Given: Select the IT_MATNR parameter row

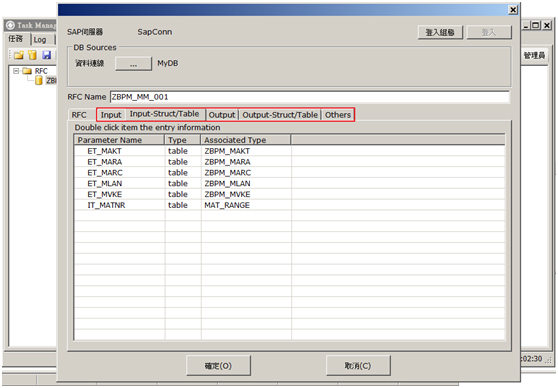Looking at the screenshot, I should coord(289,205).
